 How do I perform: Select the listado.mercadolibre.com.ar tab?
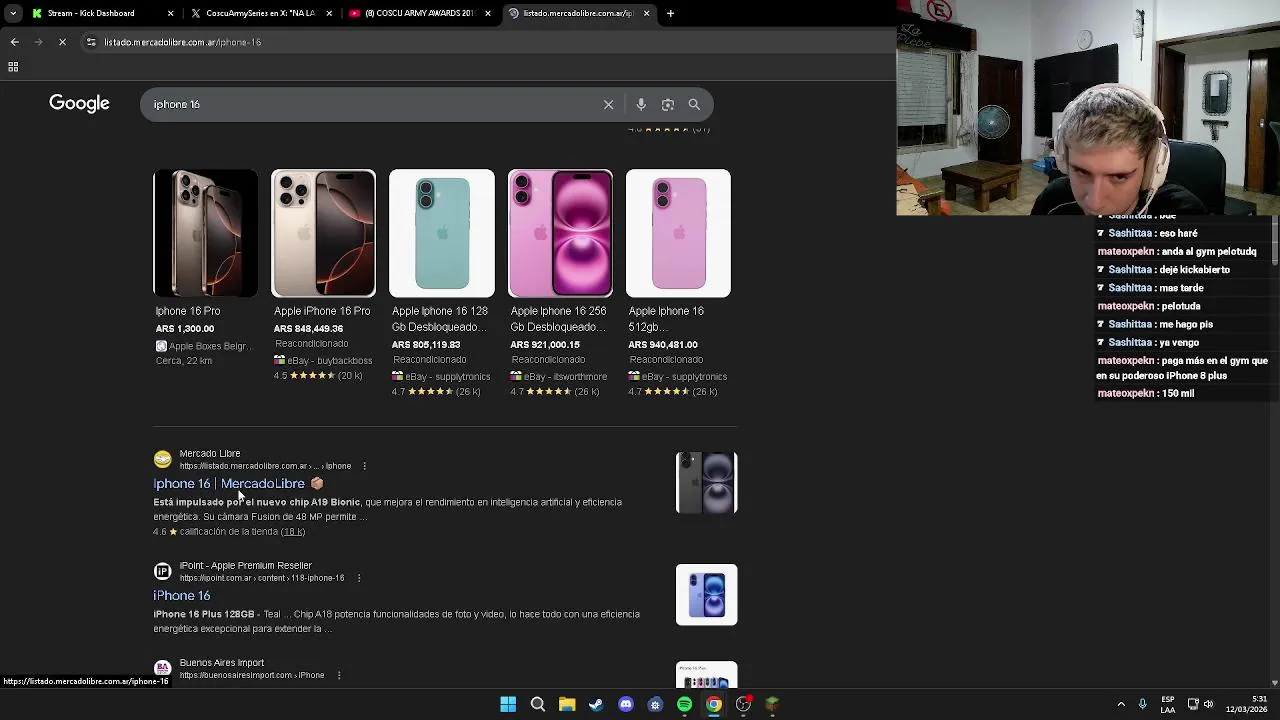[x=578, y=13]
